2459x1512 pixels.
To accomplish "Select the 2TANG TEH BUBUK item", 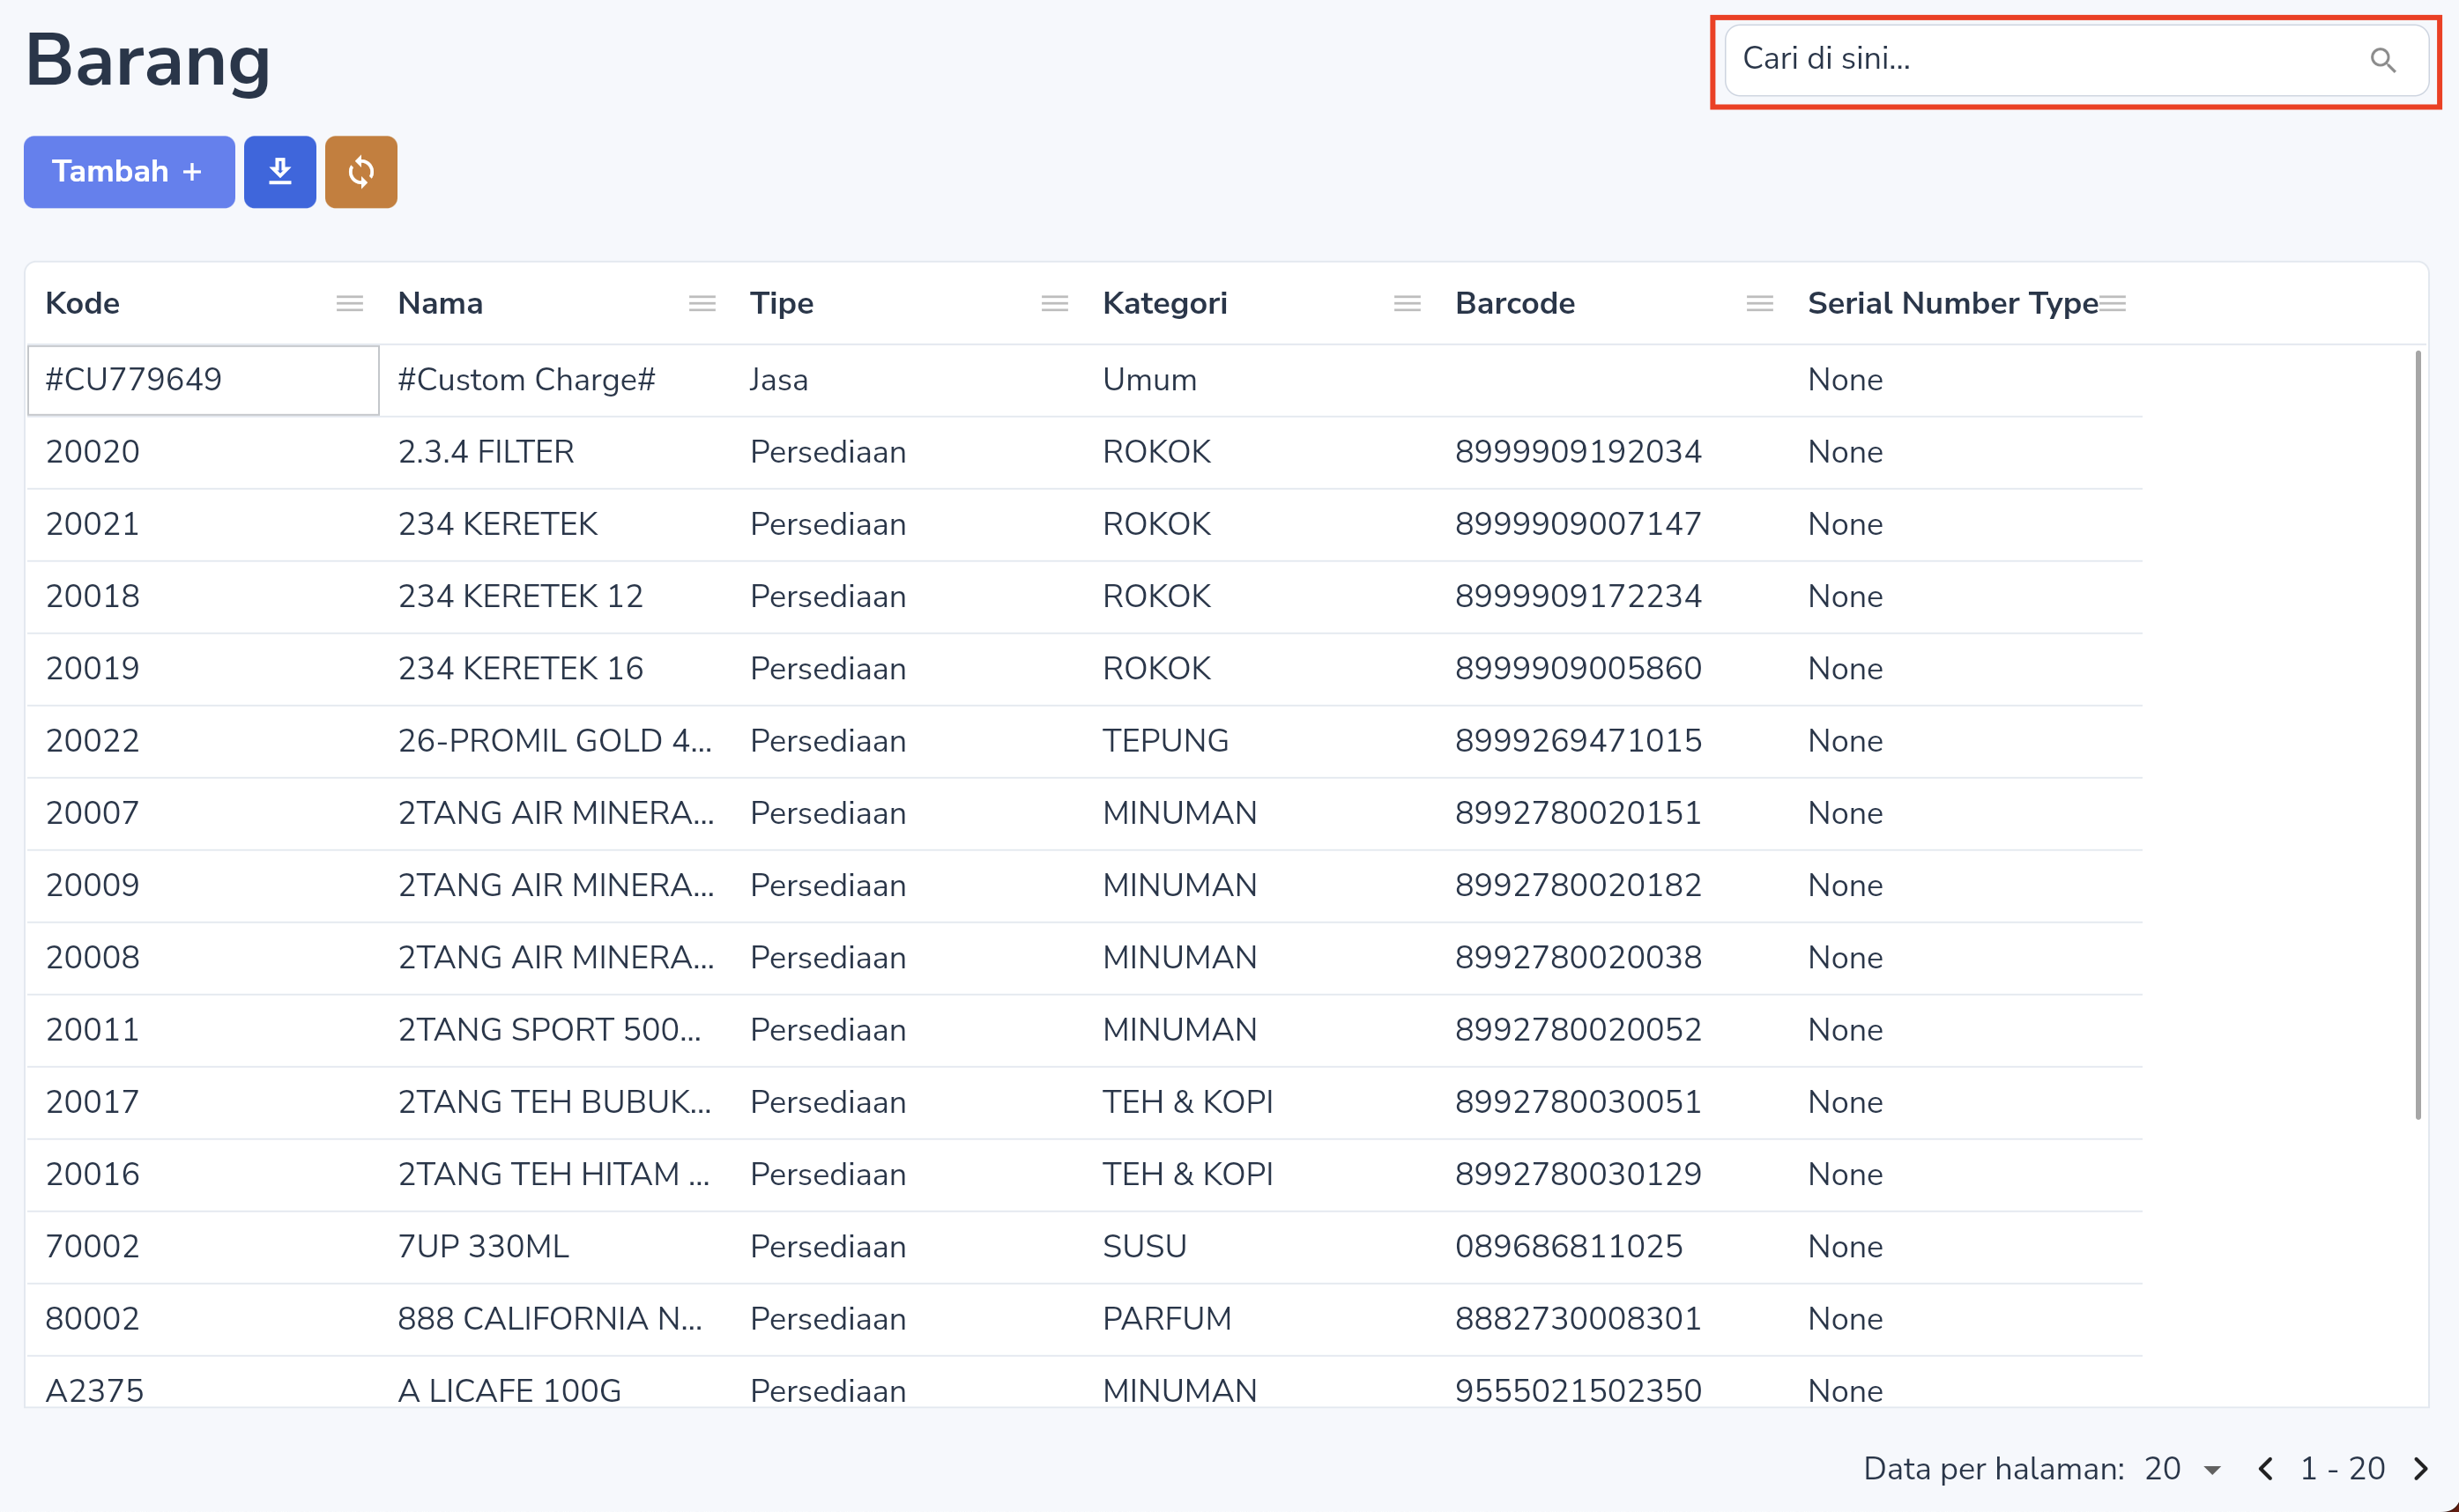I will 554,1102.
